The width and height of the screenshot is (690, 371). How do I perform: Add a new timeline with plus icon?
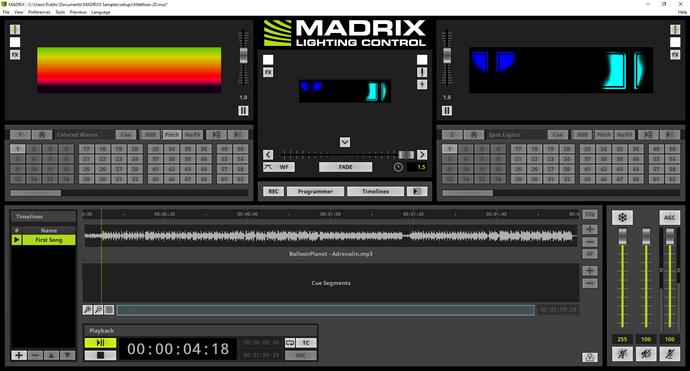point(18,355)
